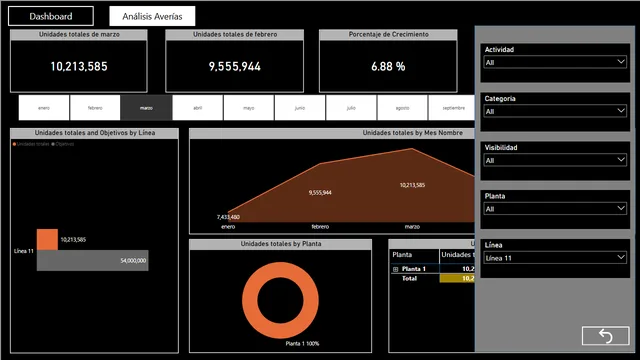Click the febrero axis label on area chart
Screen dimensions: 640x360
point(320,227)
